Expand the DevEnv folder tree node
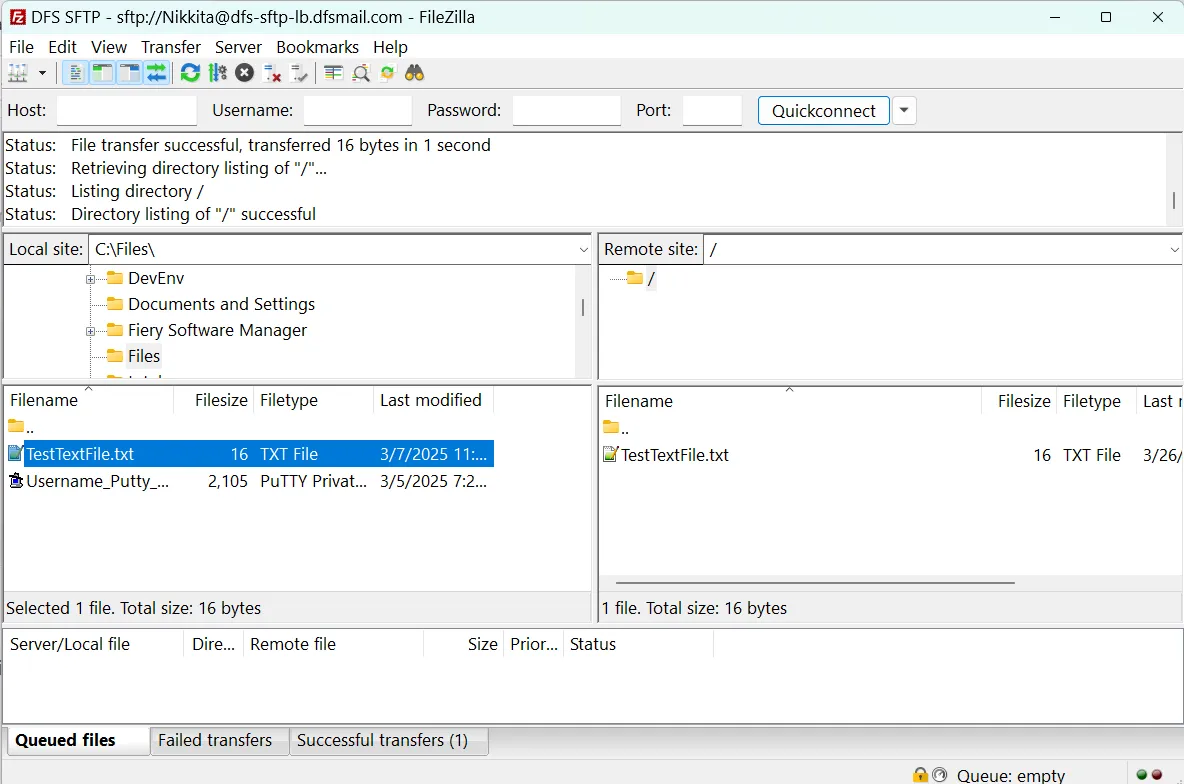1184x784 pixels. [x=91, y=279]
